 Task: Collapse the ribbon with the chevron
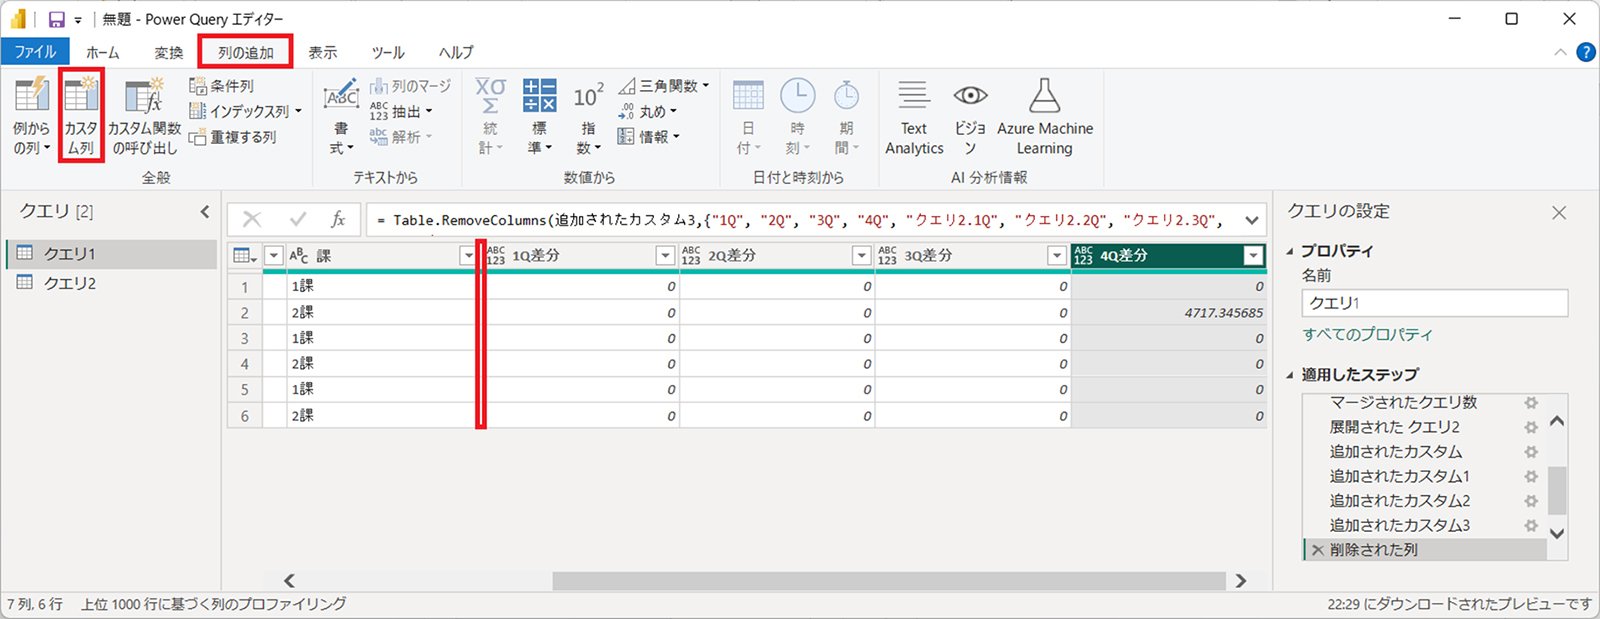[x=1560, y=52]
